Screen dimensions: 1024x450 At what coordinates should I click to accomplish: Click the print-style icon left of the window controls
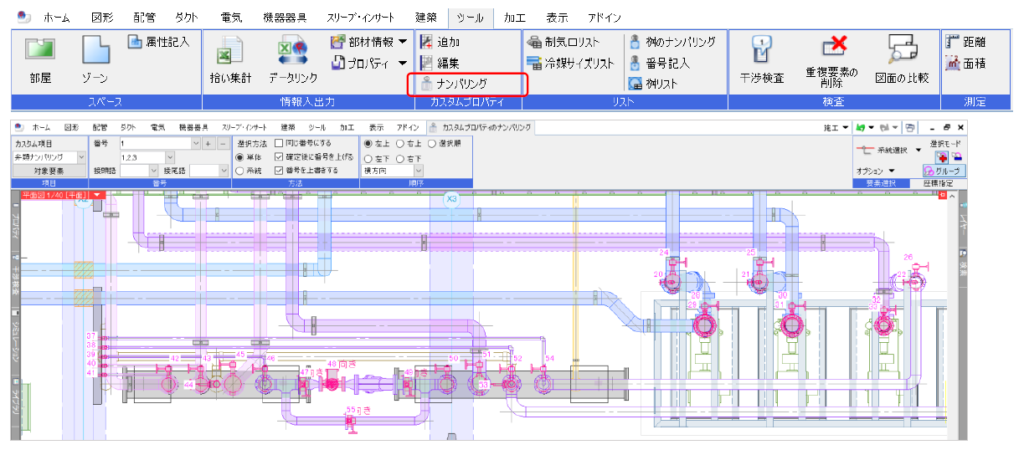[x=911, y=127]
